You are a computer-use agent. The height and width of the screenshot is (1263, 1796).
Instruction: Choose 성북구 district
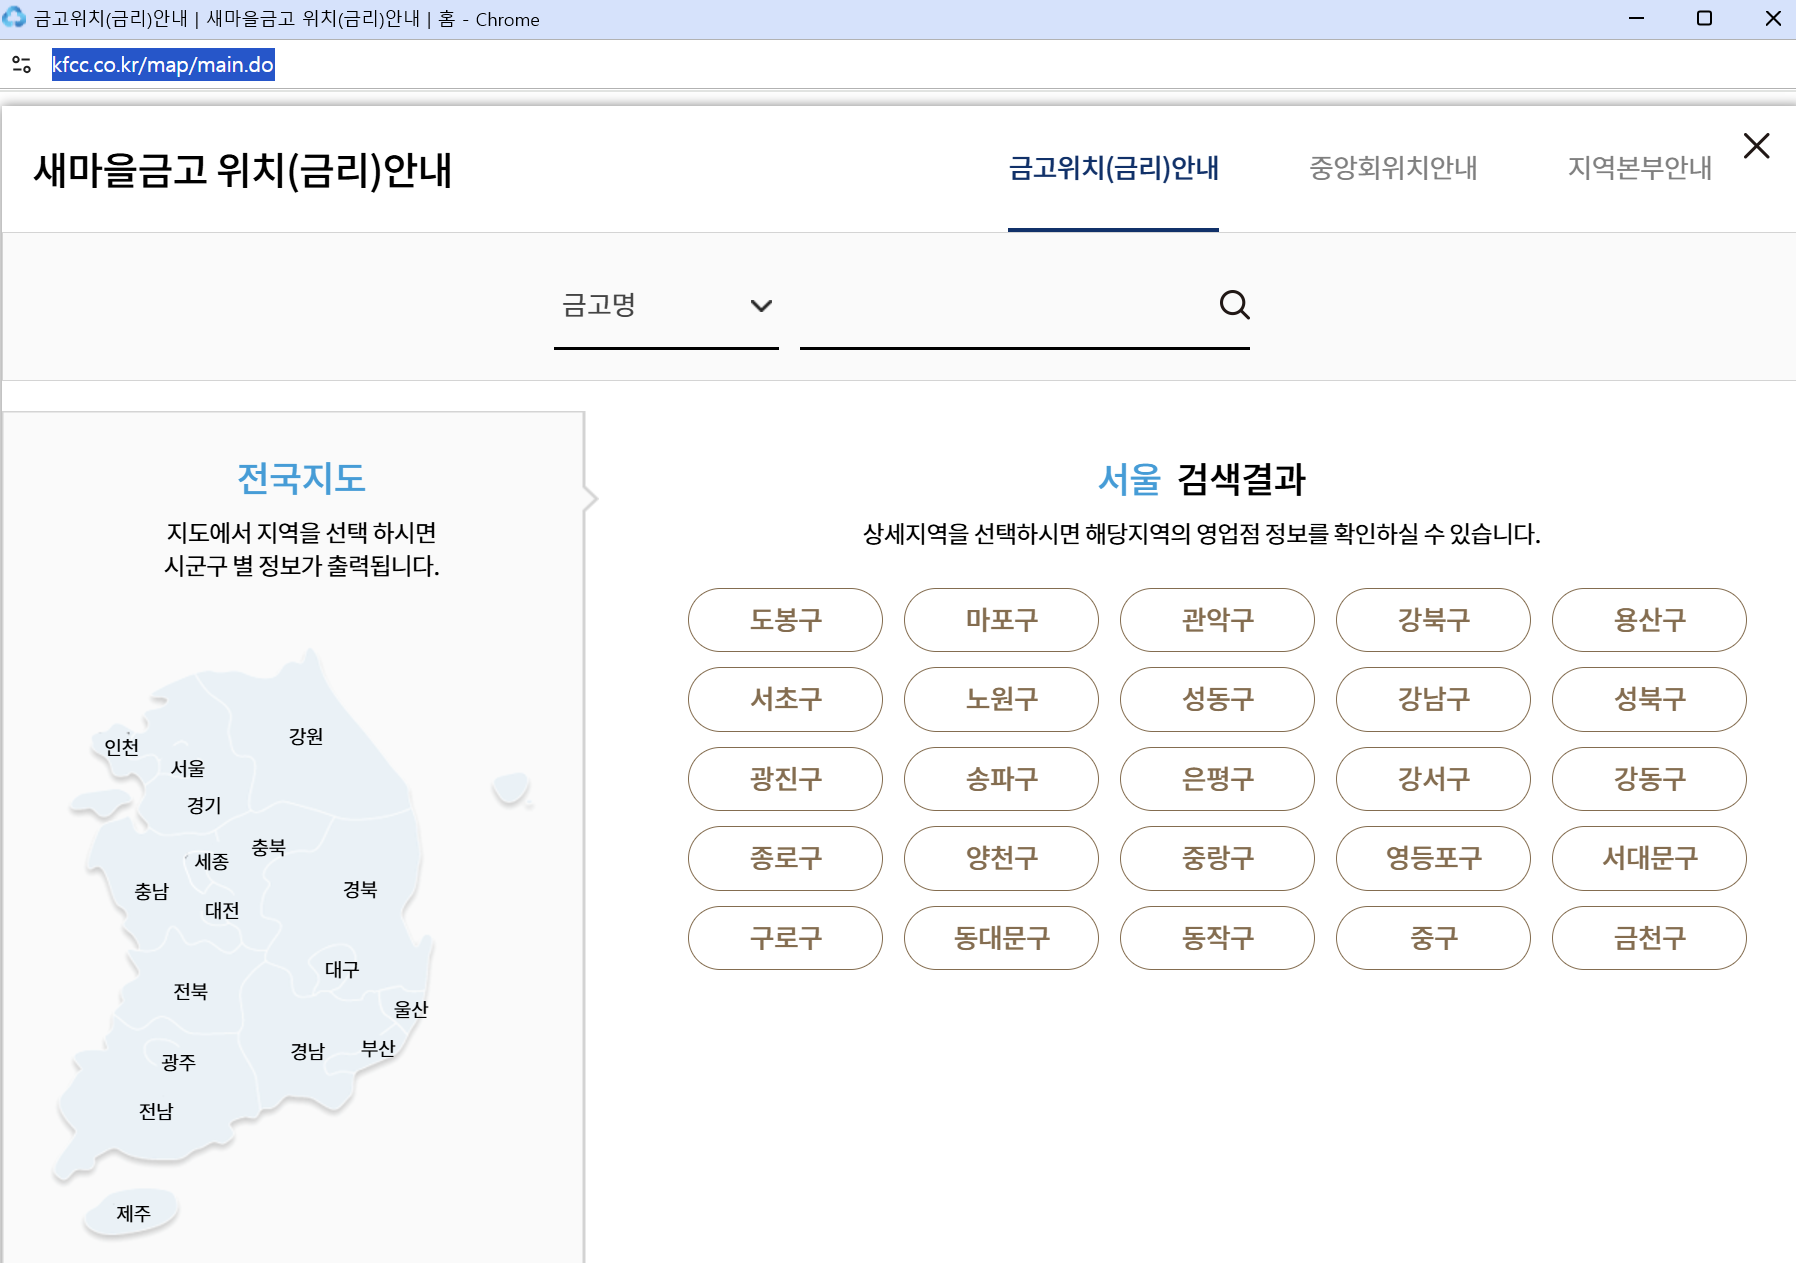pyautogui.click(x=1649, y=699)
